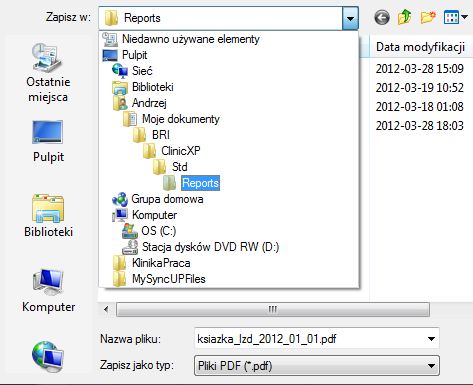Click the date '2012-03-19 10:52'
The image size is (473, 385).
(420, 88)
